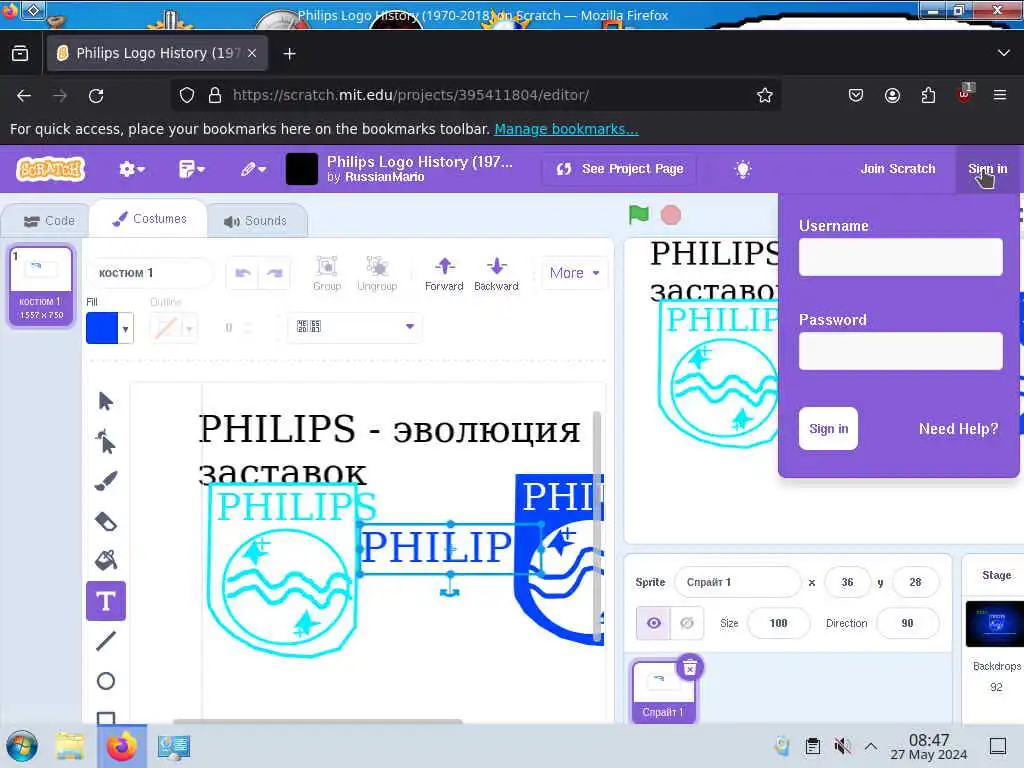Focus the Username input field
Screen dimensions: 1024x768
point(901,257)
